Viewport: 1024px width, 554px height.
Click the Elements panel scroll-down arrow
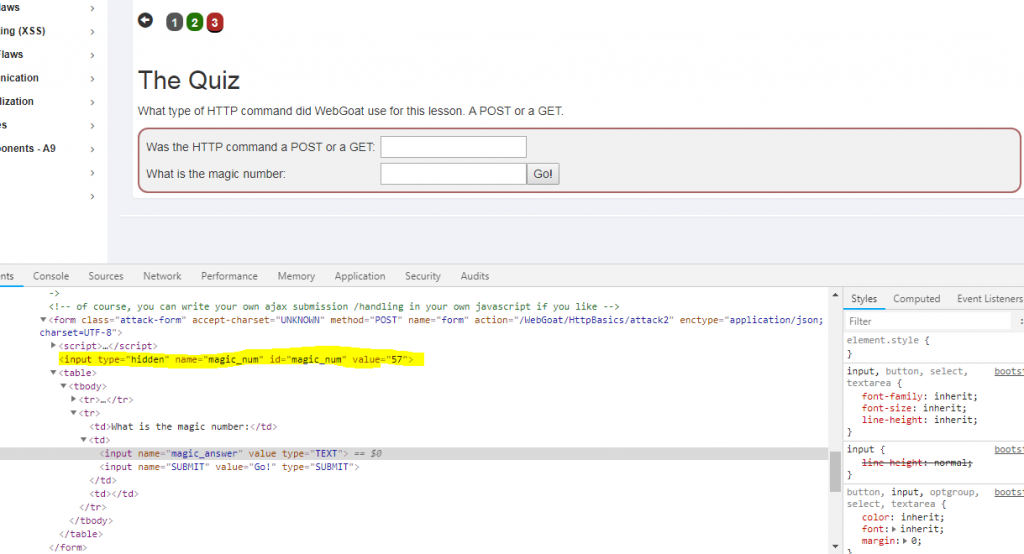point(835,546)
